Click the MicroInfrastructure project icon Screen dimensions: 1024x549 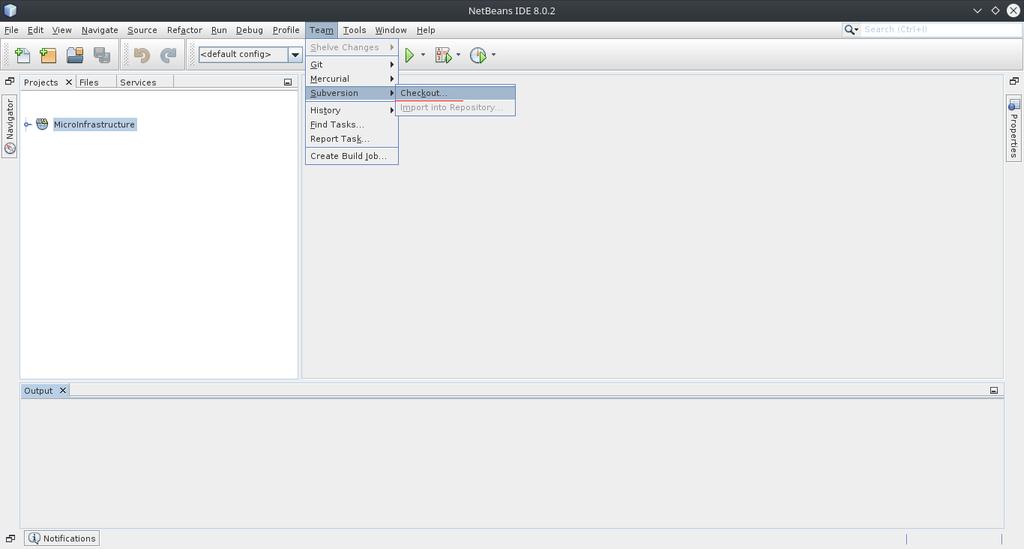tap(42, 124)
